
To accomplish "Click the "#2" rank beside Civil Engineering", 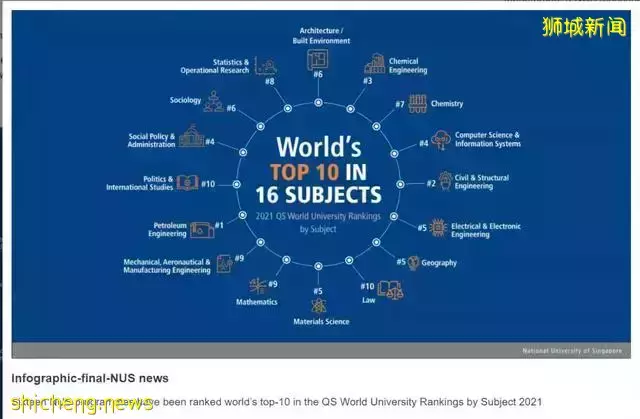I will (431, 184).
